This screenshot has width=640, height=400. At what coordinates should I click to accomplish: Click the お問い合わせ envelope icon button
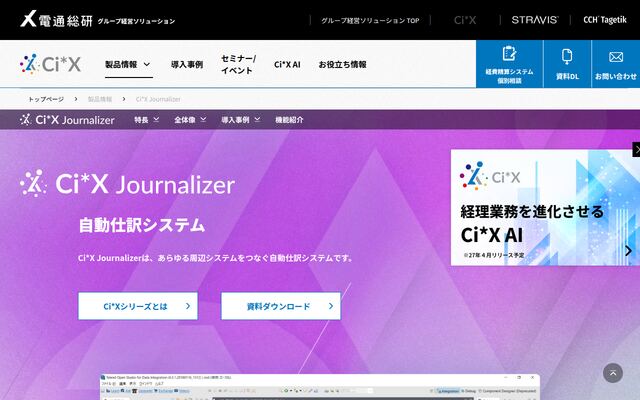point(616,64)
